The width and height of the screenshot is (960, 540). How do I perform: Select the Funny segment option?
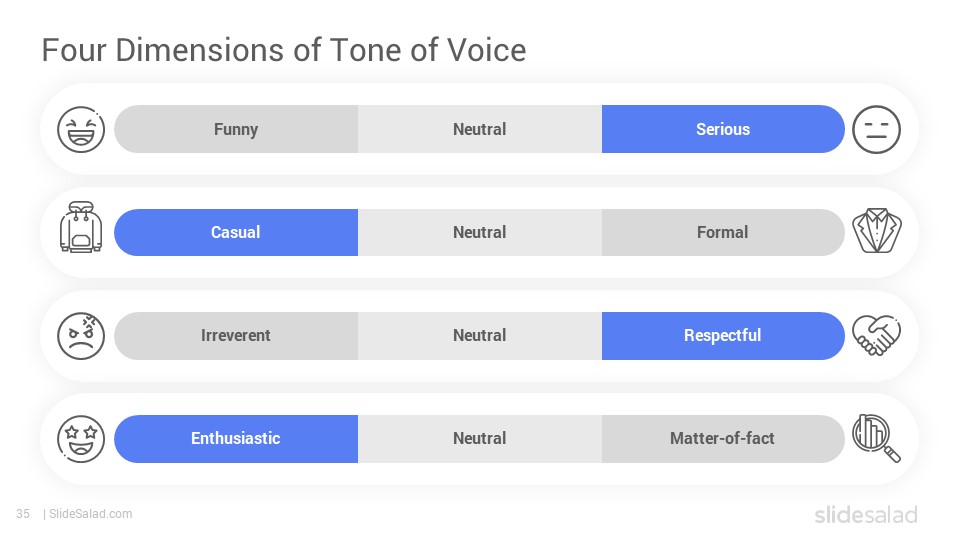tap(236, 129)
